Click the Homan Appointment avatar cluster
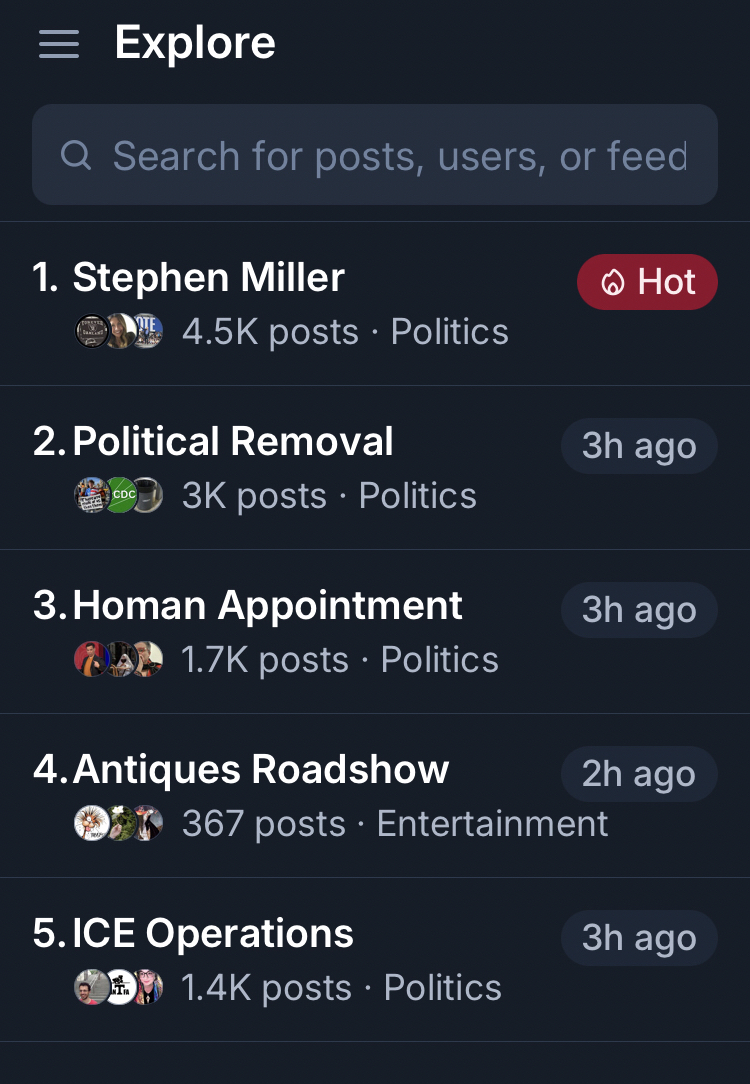This screenshot has height=1084, width=750. point(119,660)
